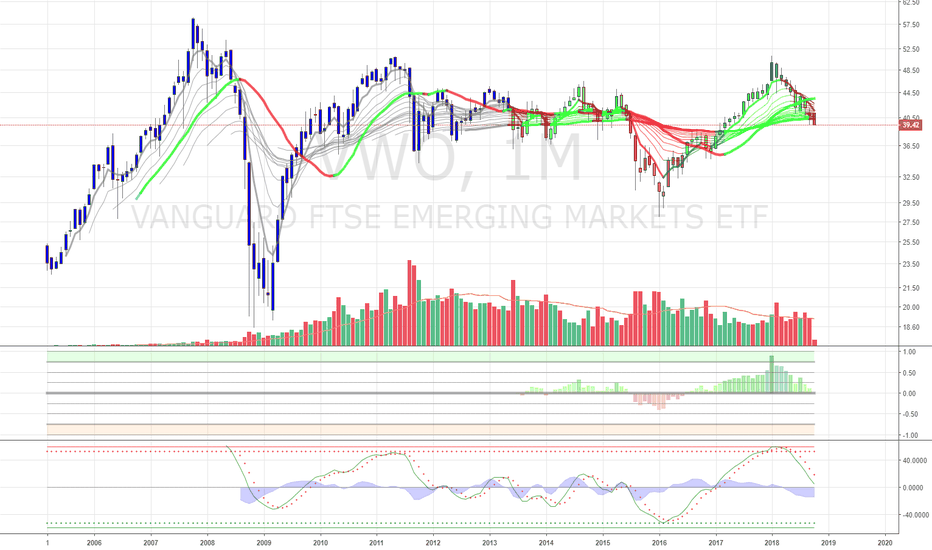This screenshot has height=550, width=932.
Task: Click the 0.50 indicator scale label
Action: tap(909, 373)
